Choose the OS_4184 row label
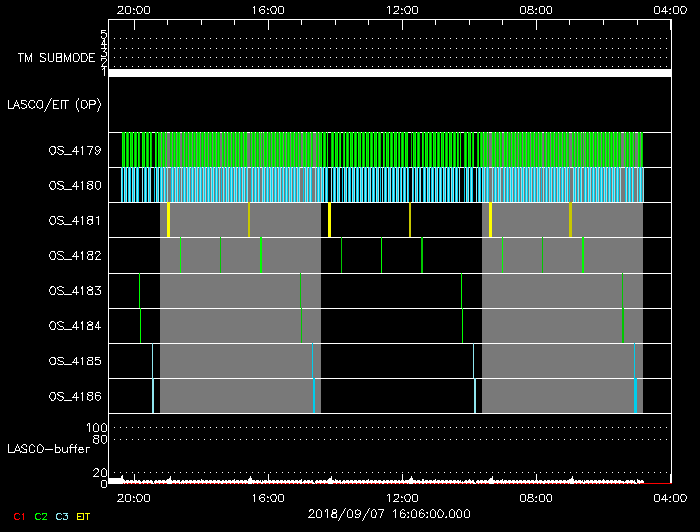This screenshot has width=700, height=532. click(74, 326)
